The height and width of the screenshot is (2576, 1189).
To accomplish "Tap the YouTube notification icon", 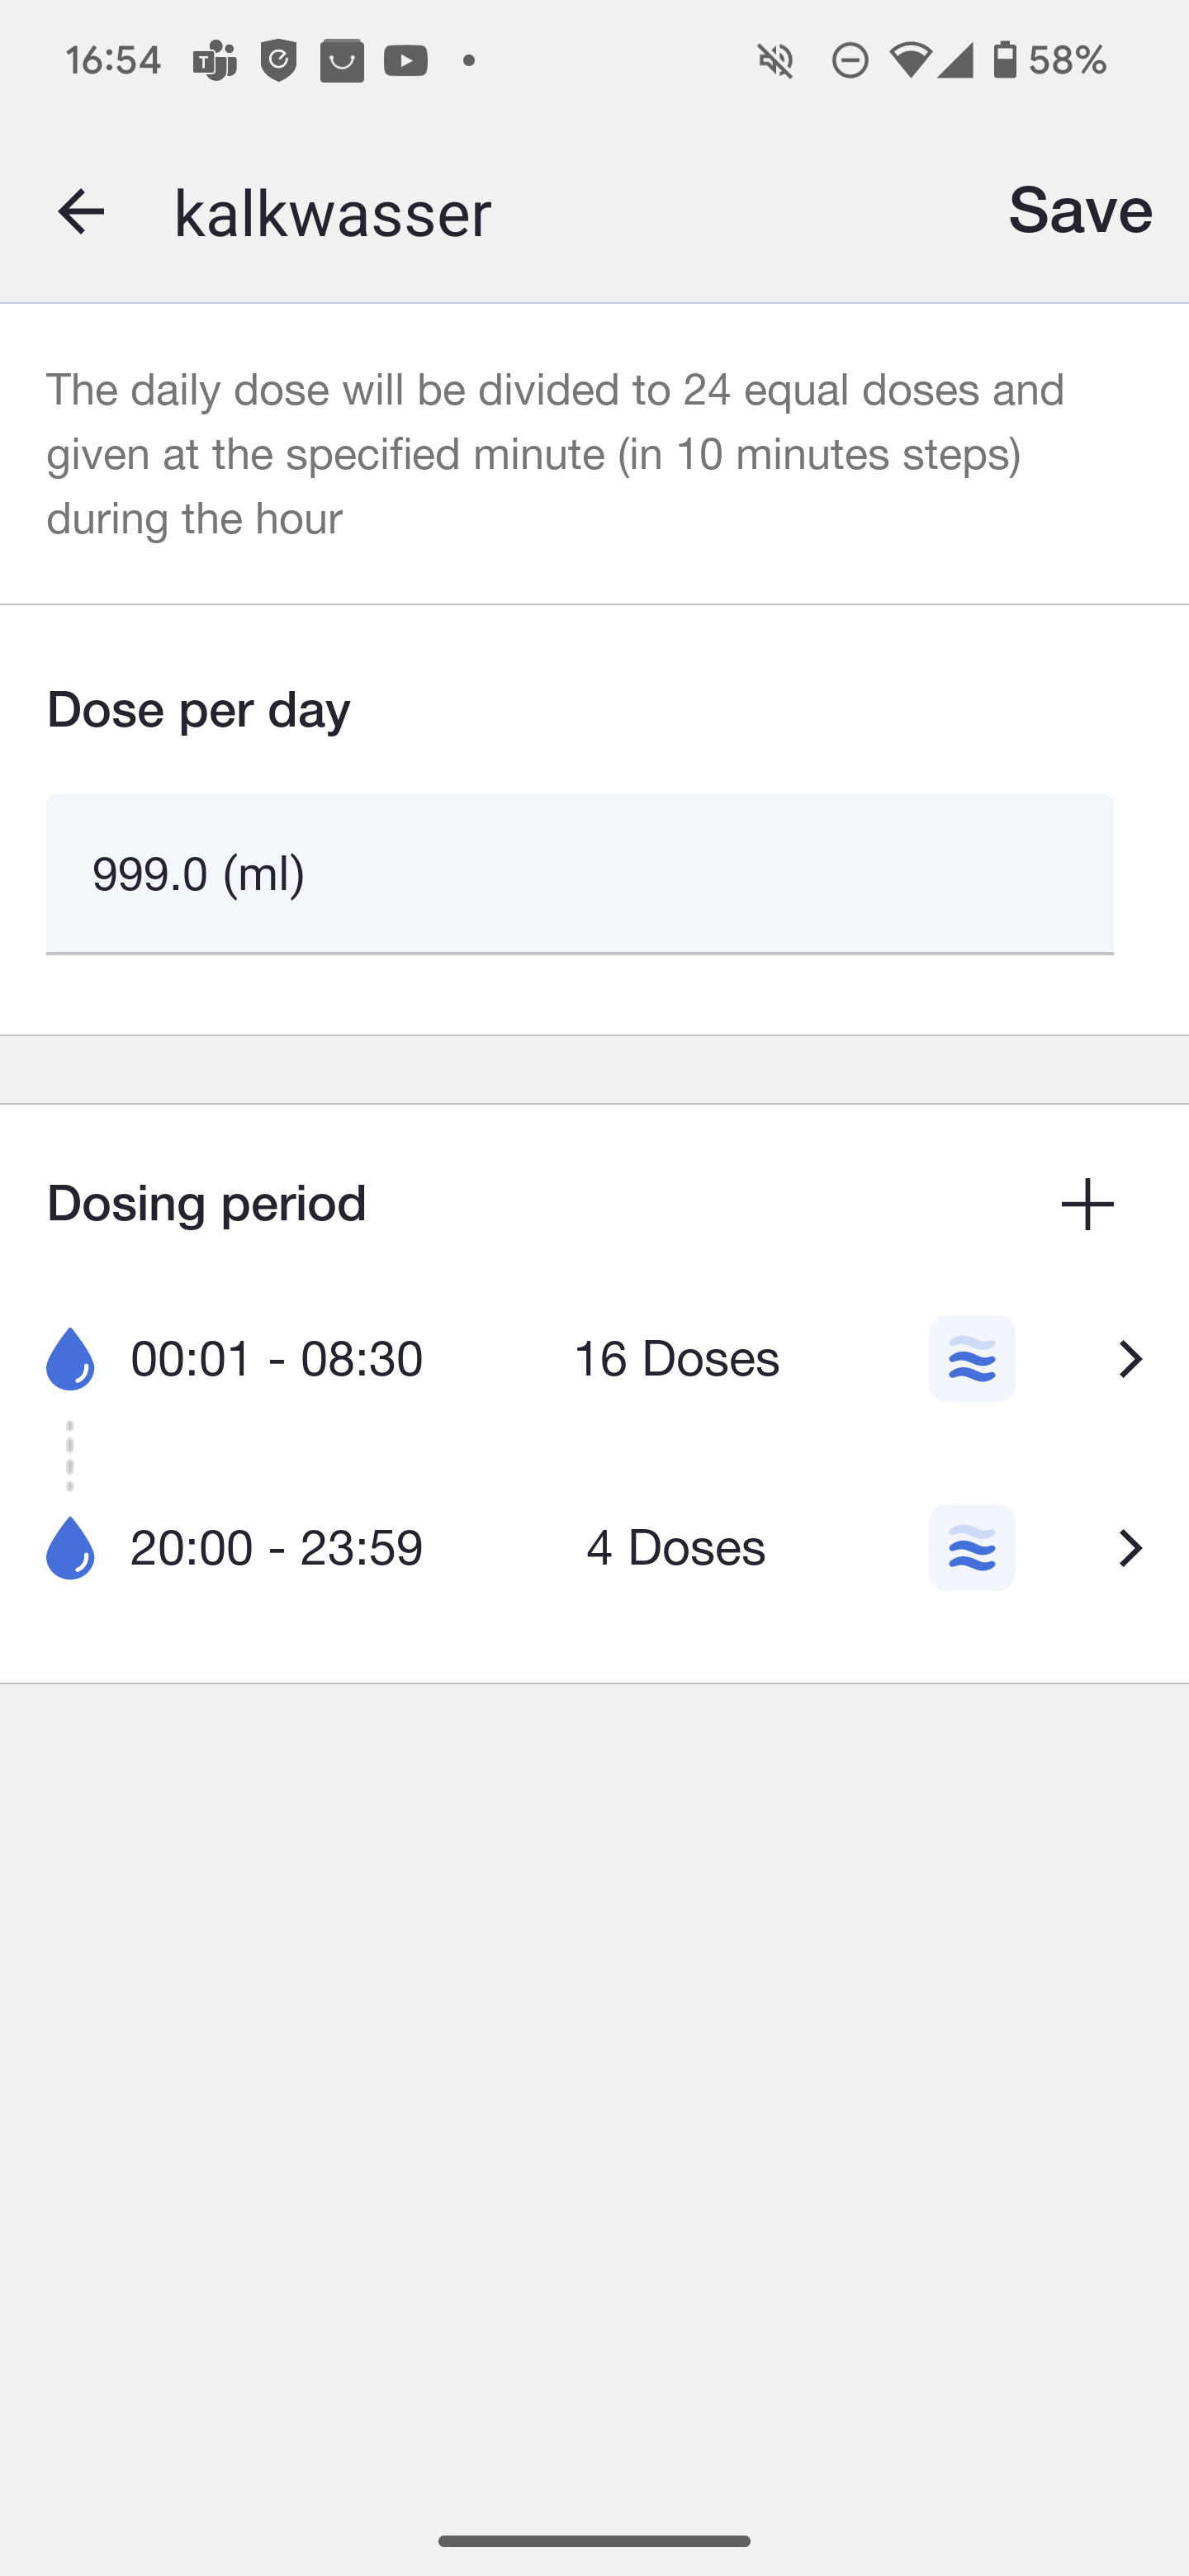I will point(405,61).
